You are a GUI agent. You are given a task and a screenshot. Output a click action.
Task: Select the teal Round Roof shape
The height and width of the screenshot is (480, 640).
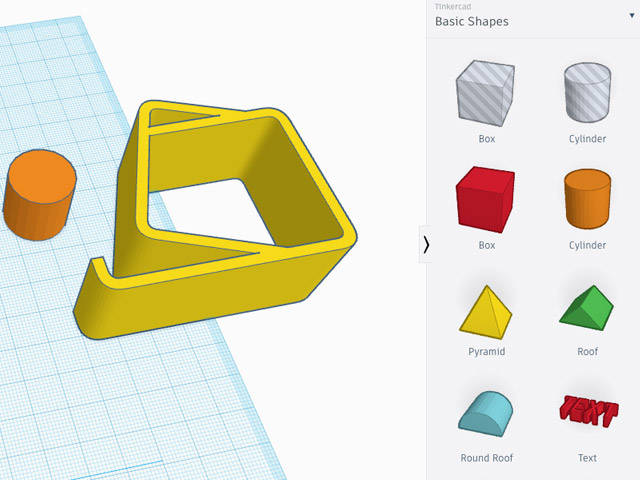coord(486,412)
